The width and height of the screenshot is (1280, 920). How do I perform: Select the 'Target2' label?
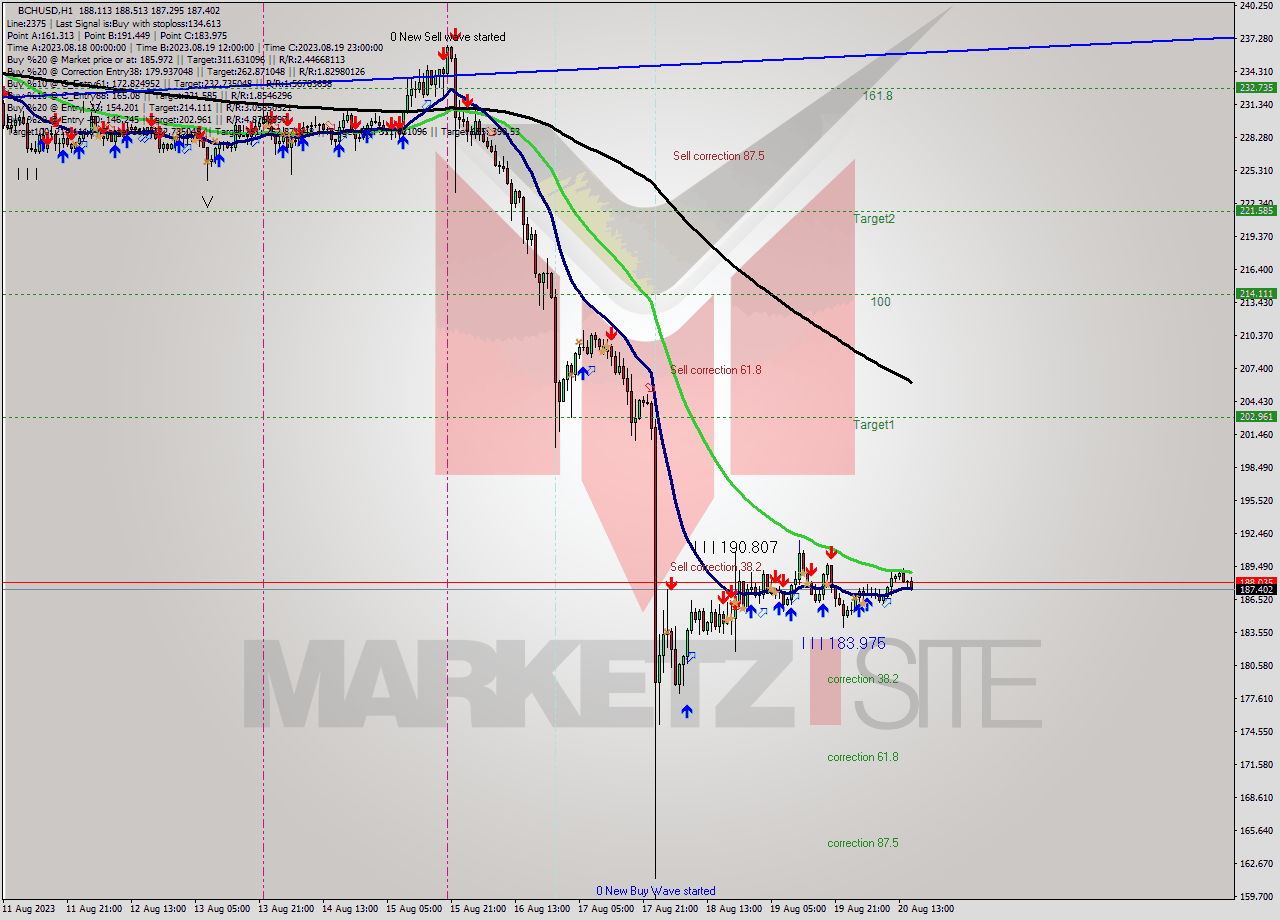click(874, 218)
